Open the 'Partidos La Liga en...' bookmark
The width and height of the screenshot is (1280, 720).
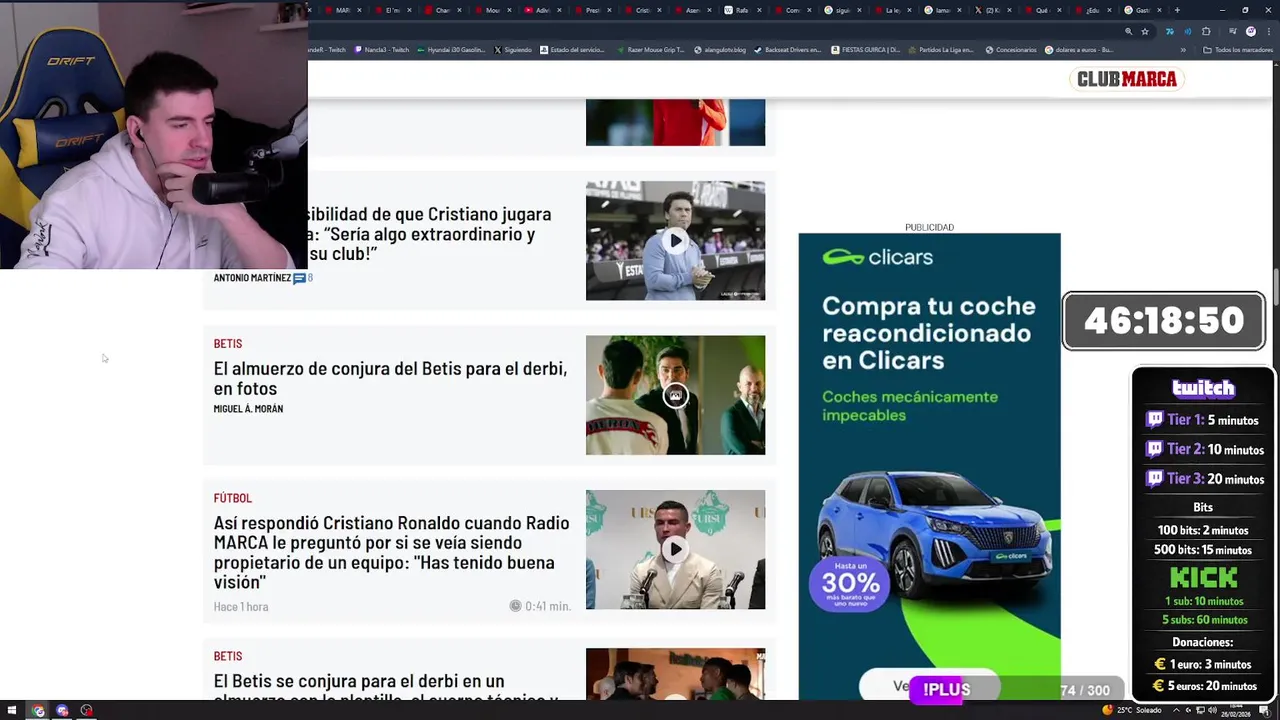[941, 50]
